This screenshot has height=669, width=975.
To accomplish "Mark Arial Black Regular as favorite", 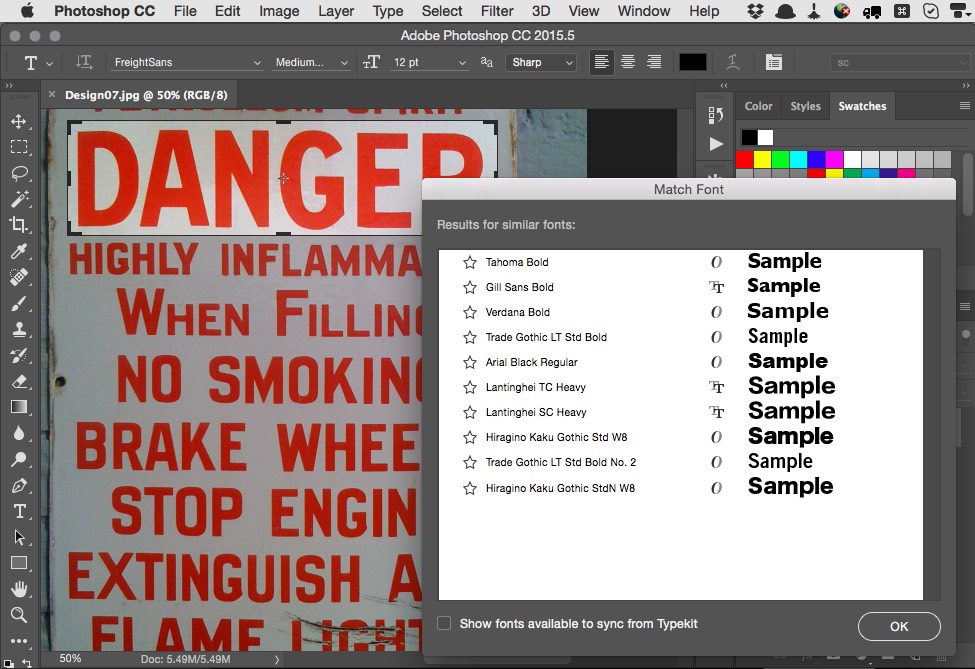I will coord(470,362).
